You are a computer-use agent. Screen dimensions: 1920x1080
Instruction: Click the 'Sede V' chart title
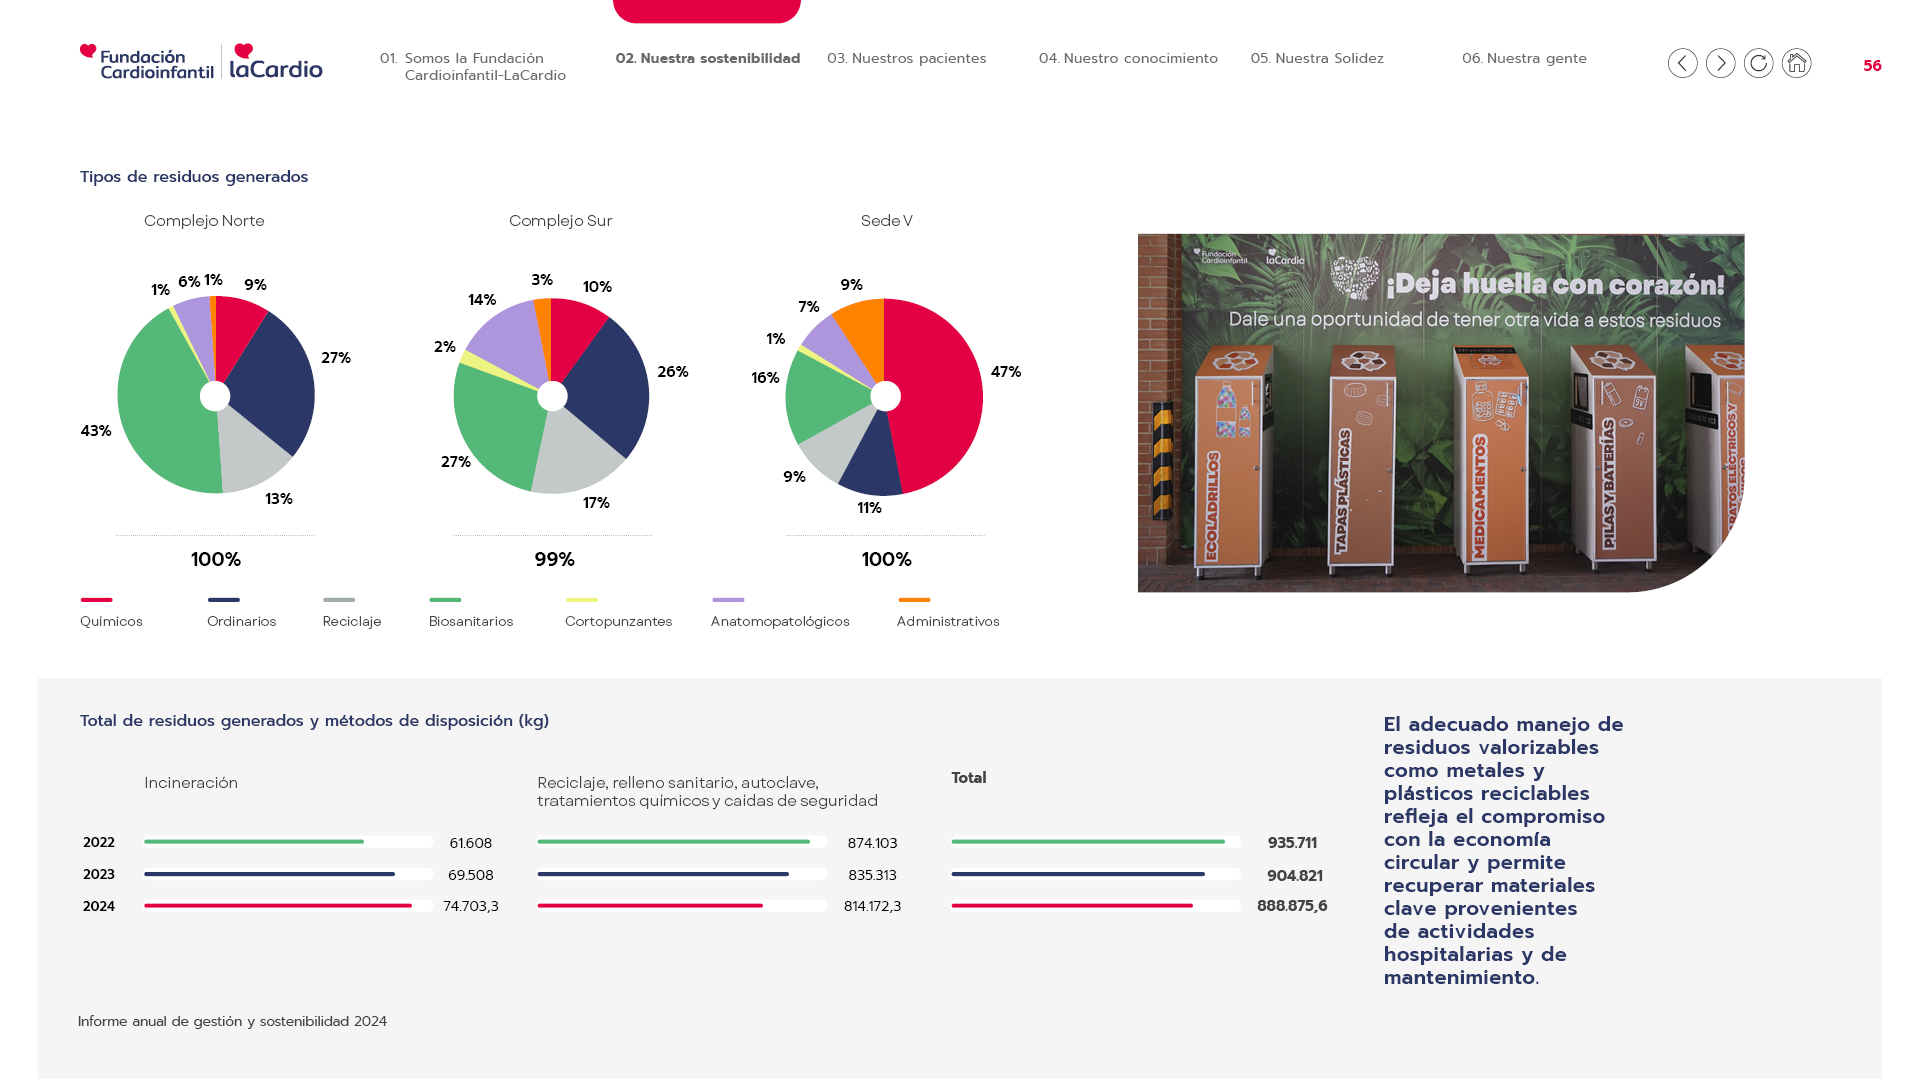(886, 221)
